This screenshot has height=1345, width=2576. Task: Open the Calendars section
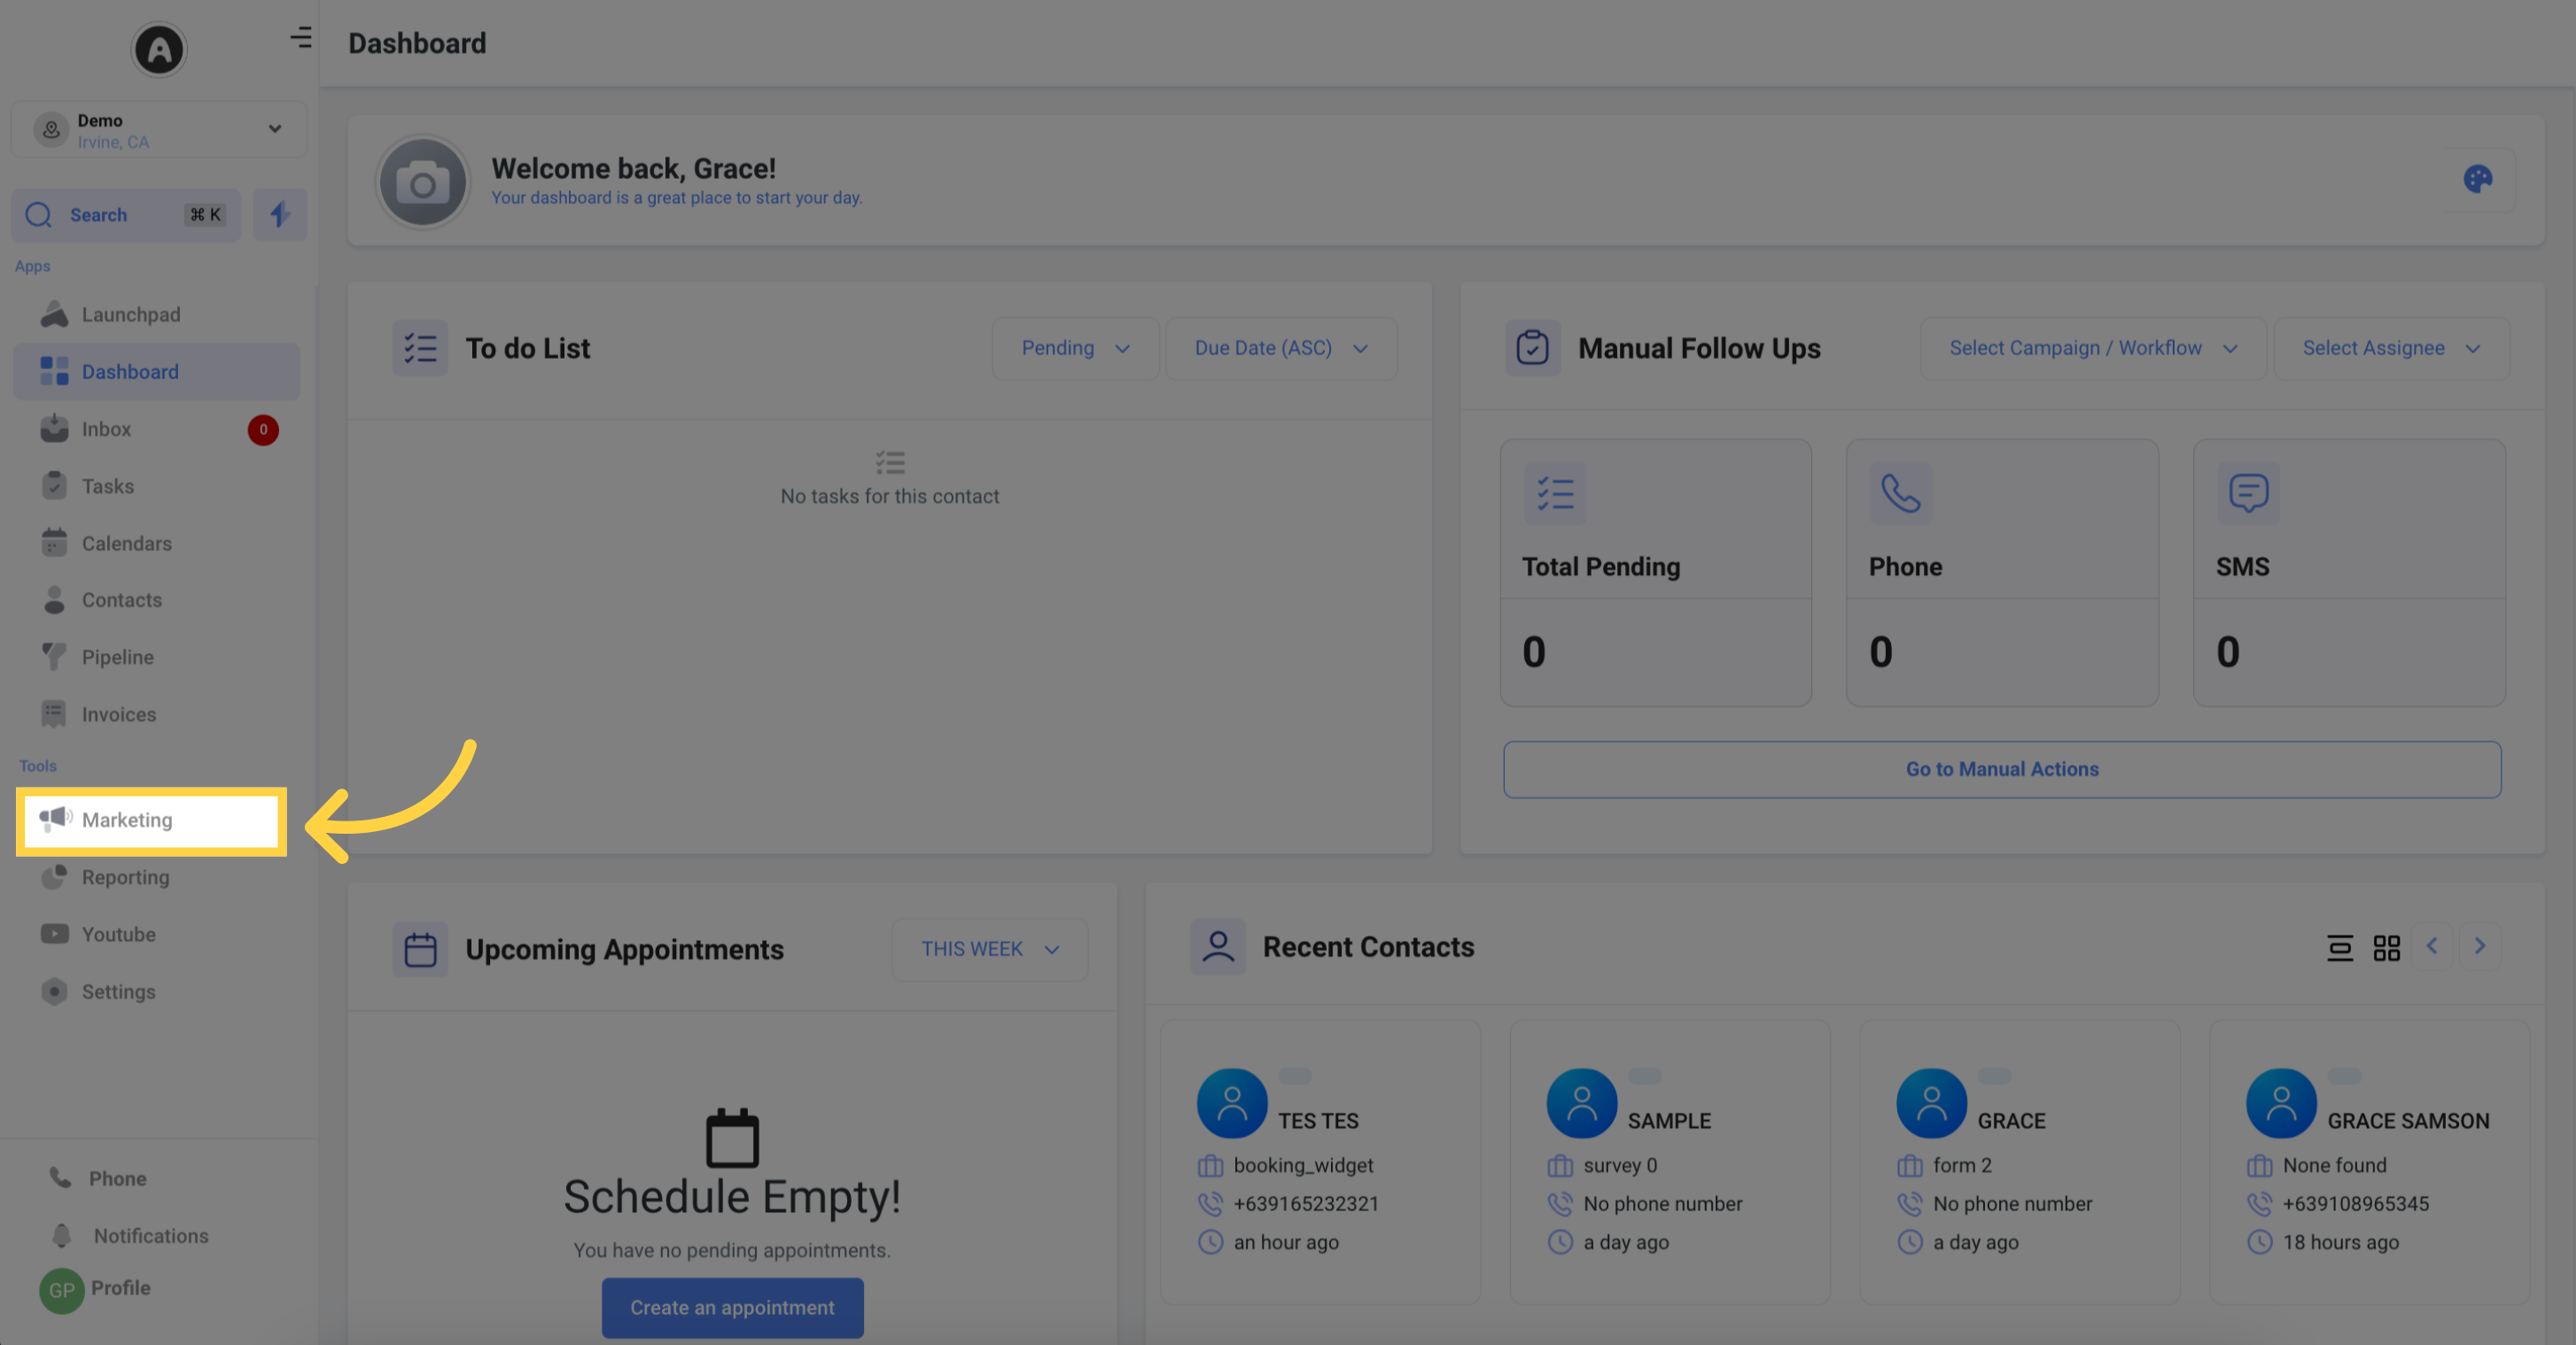click(x=126, y=541)
